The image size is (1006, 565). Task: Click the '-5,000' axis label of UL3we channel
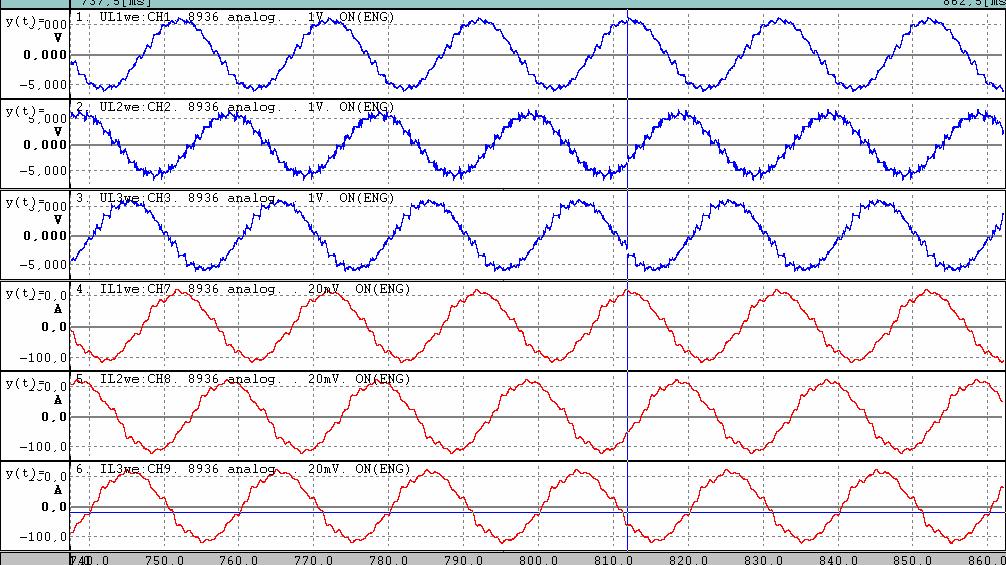43,264
